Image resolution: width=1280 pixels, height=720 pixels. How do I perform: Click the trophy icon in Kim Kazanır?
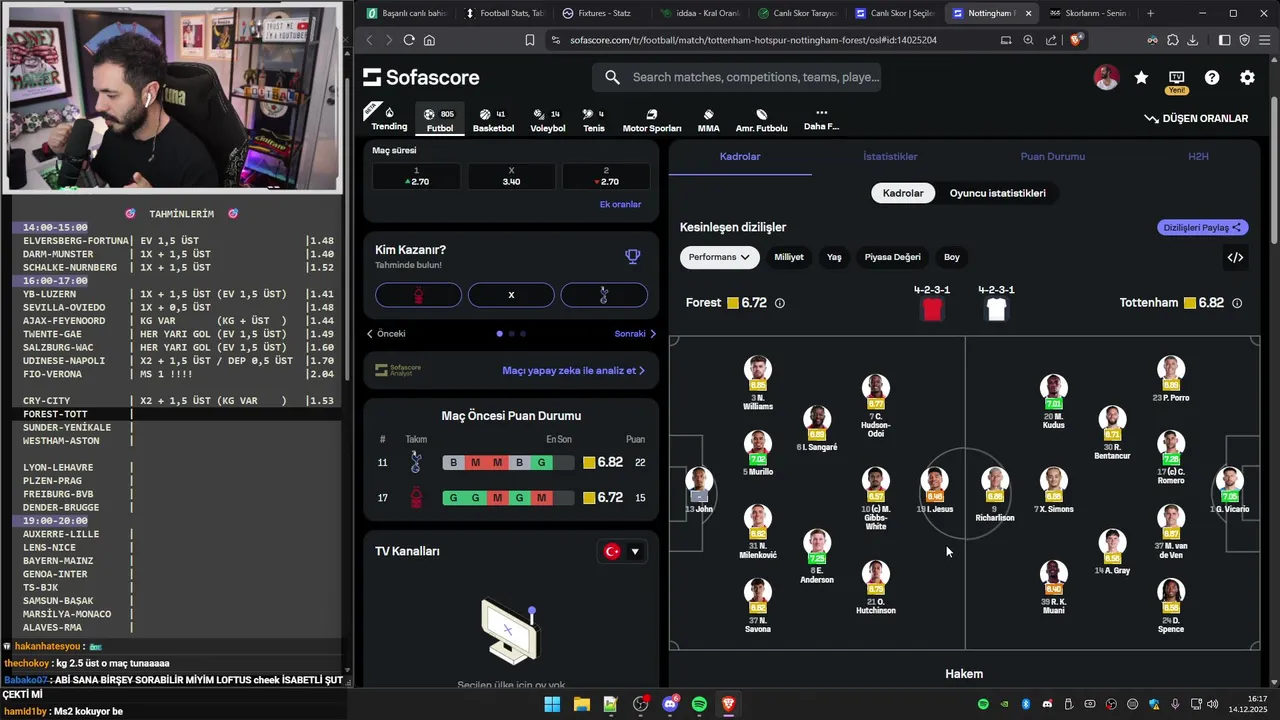633,257
